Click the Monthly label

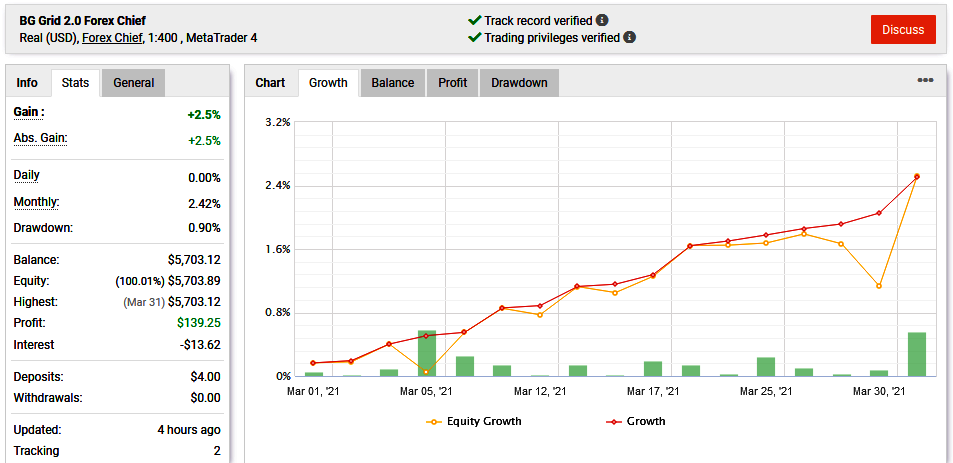pyautogui.click(x=36, y=202)
